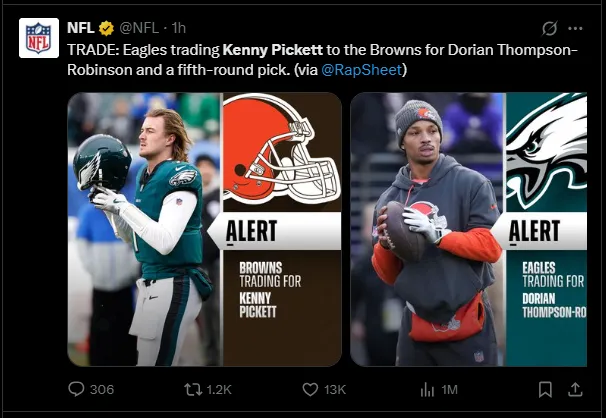The width and height of the screenshot is (606, 418).
Task: Open the @NFL handle link
Action: [x=141, y=27]
